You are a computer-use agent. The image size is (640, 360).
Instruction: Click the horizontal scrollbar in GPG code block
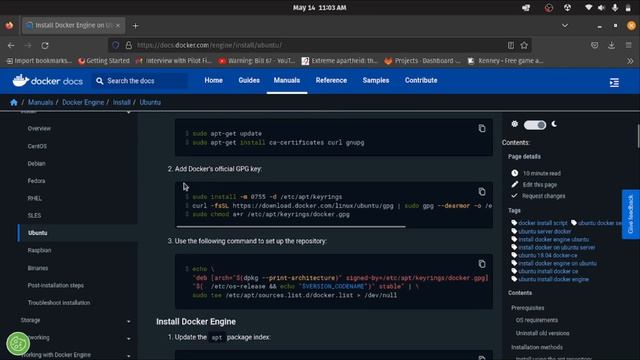(x=291, y=227)
